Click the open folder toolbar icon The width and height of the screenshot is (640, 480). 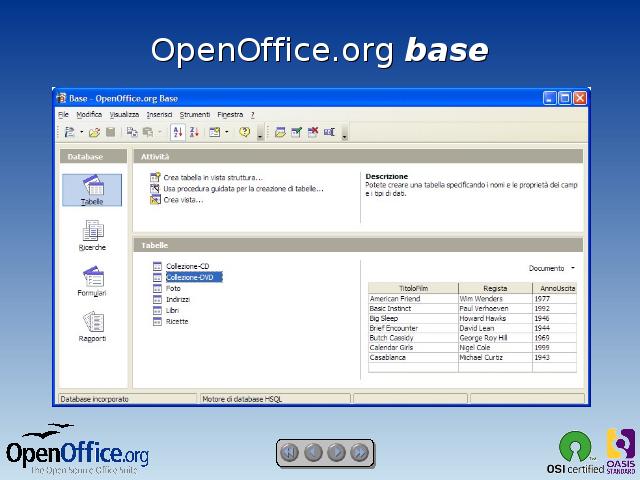click(94, 132)
